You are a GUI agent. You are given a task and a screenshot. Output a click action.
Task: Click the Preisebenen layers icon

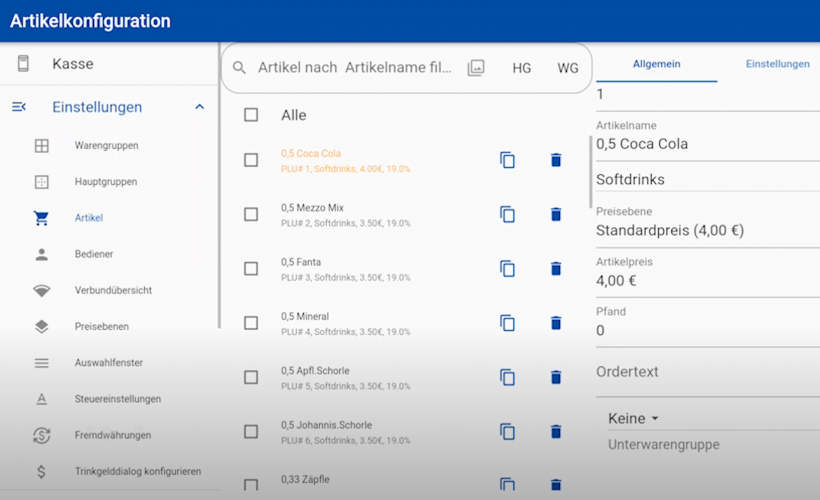pyautogui.click(x=42, y=326)
